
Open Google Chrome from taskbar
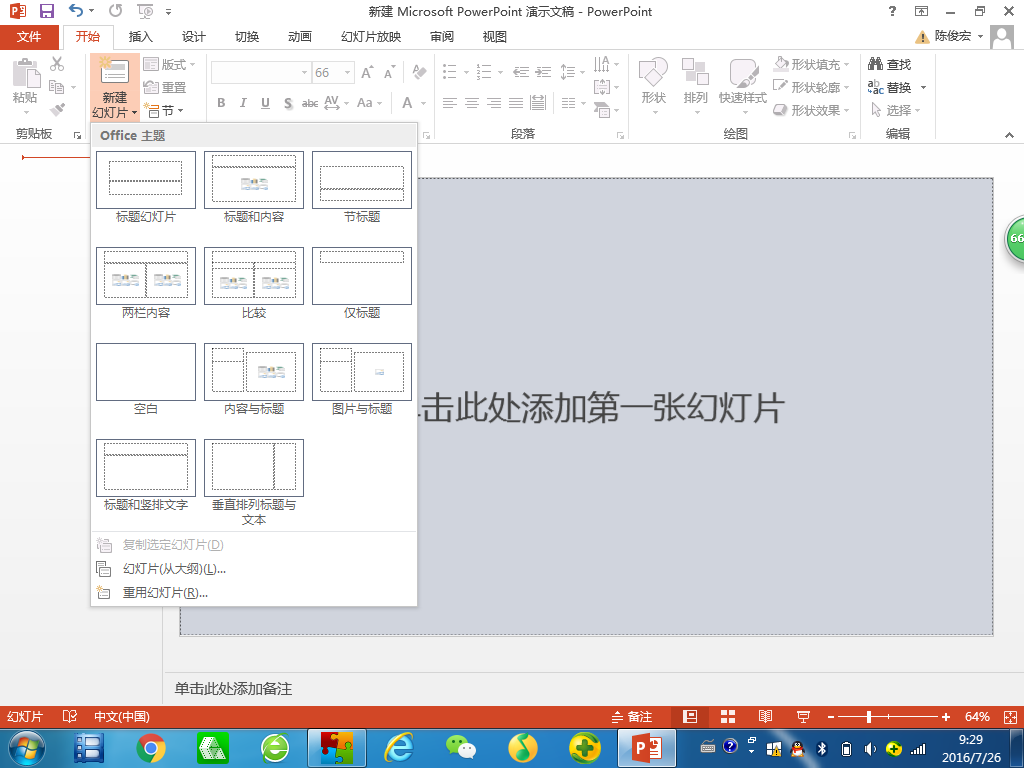coord(151,748)
